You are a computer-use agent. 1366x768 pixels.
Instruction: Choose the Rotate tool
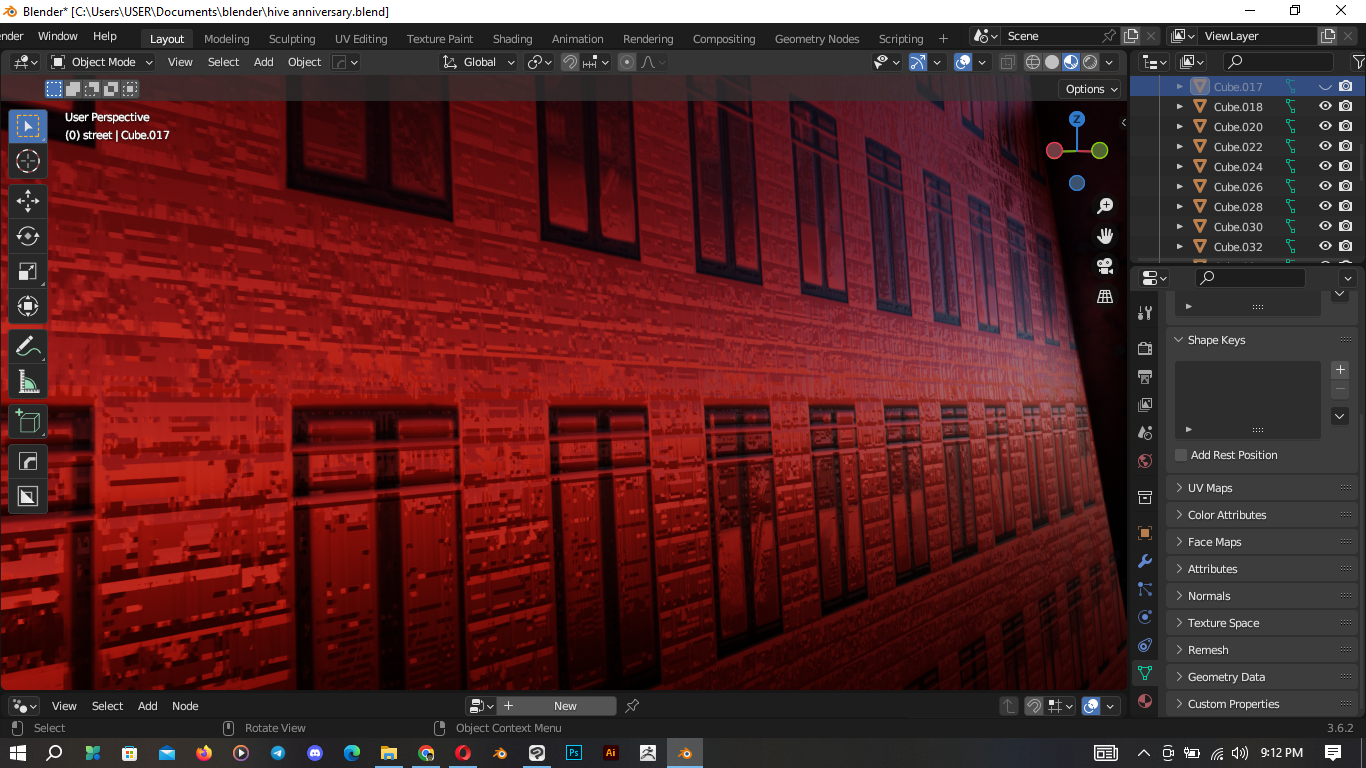27,236
